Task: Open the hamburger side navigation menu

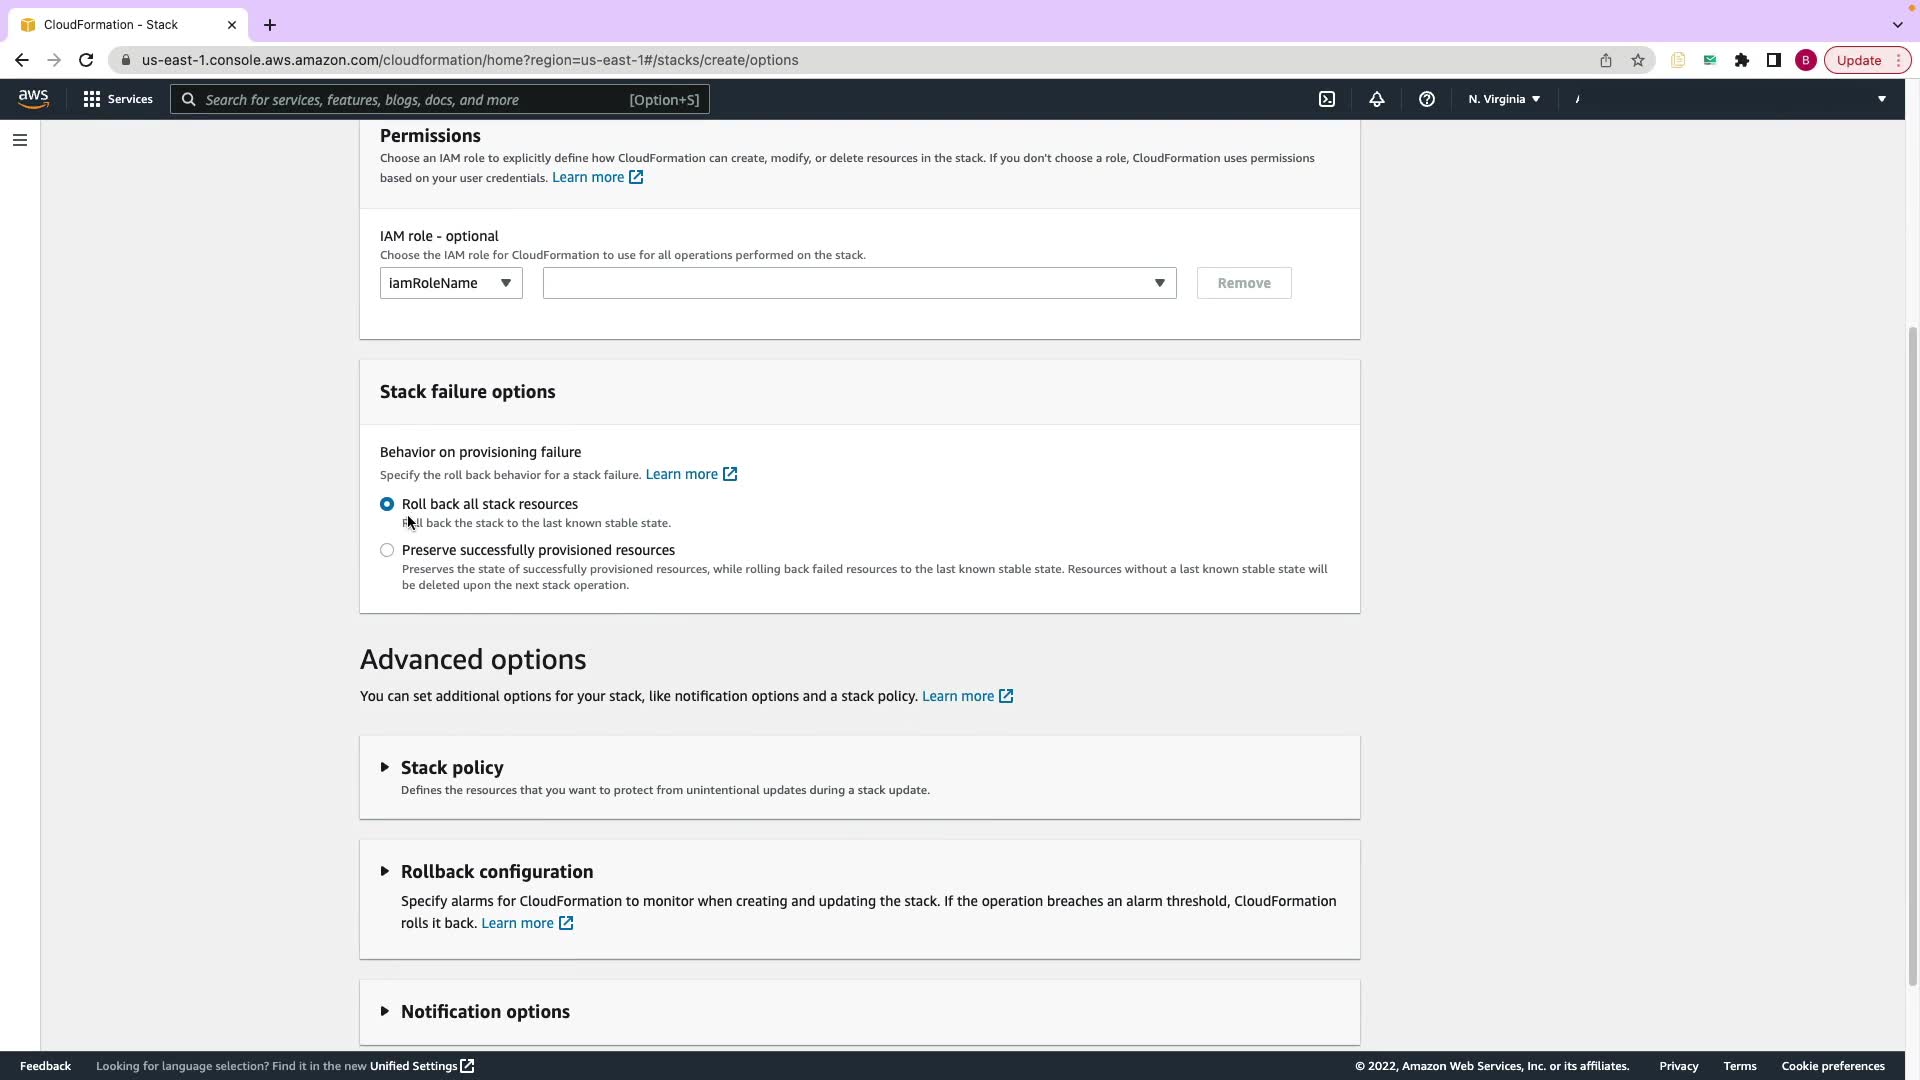Action: point(20,140)
